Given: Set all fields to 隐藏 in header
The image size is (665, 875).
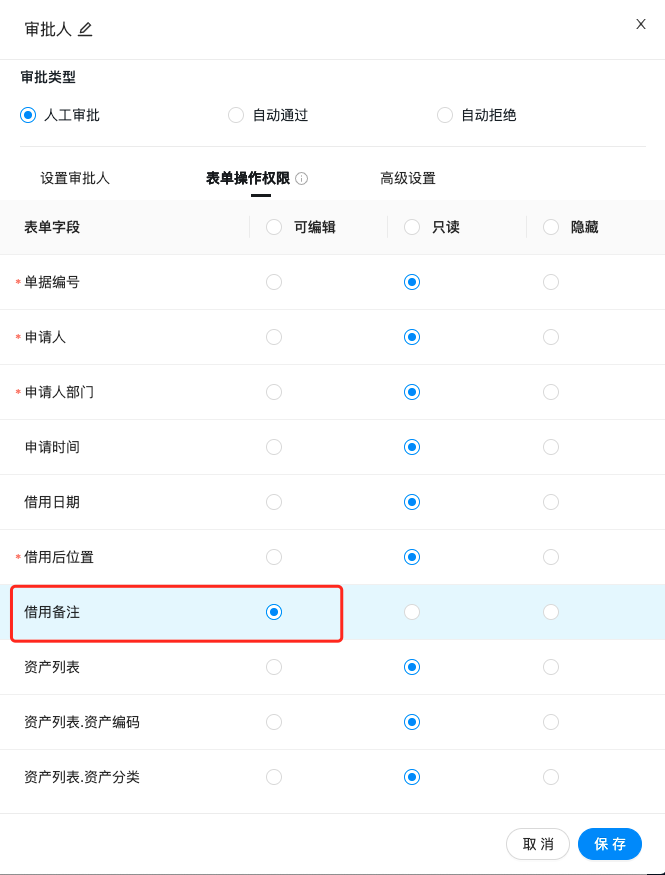Looking at the screenshot, I should 551,227.
